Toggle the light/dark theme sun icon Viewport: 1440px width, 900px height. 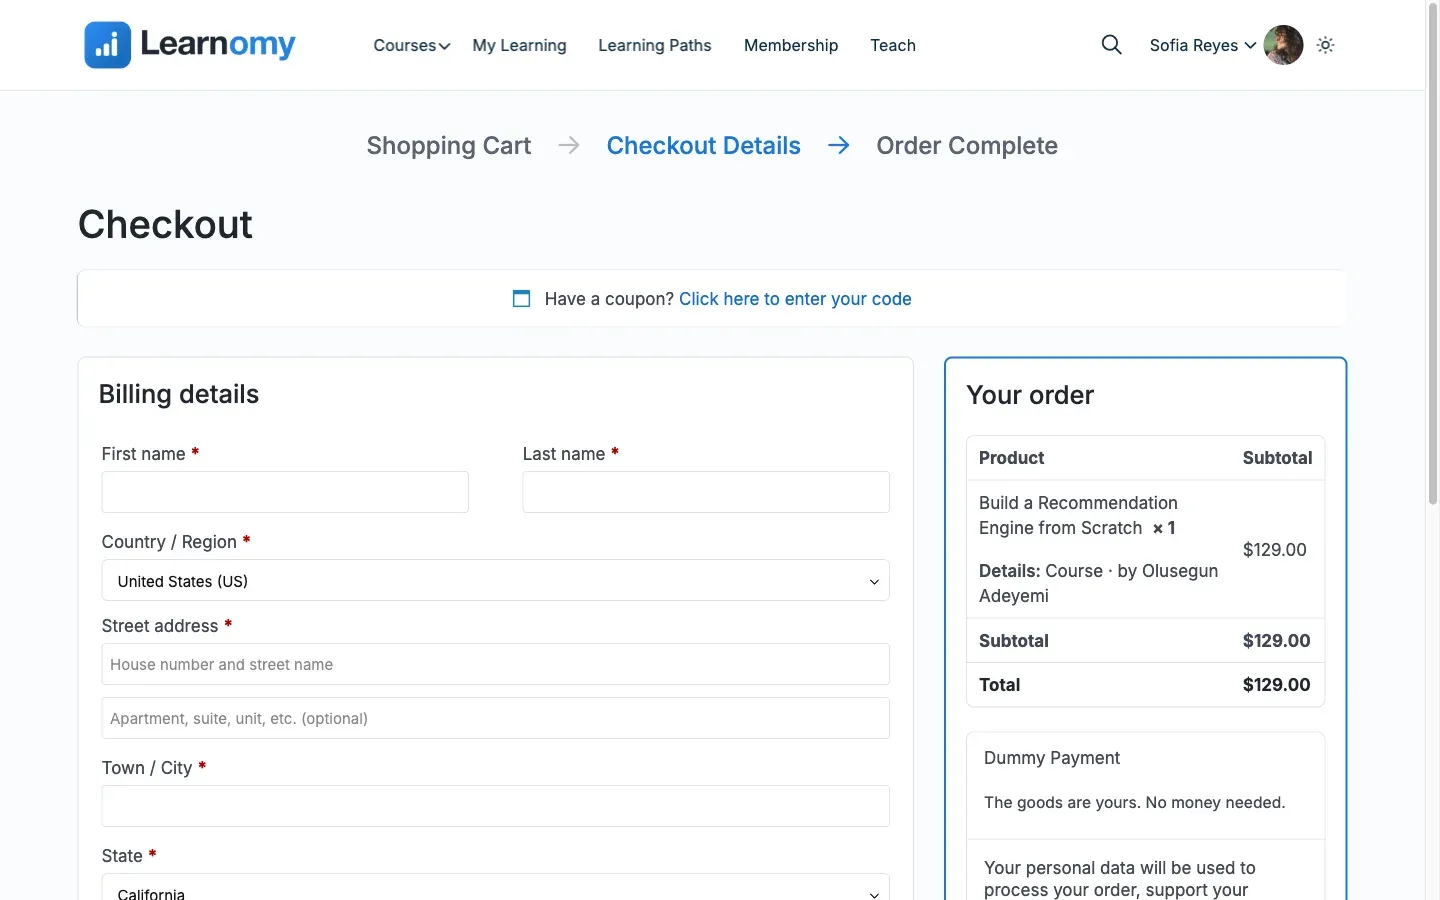(1326, 45)
